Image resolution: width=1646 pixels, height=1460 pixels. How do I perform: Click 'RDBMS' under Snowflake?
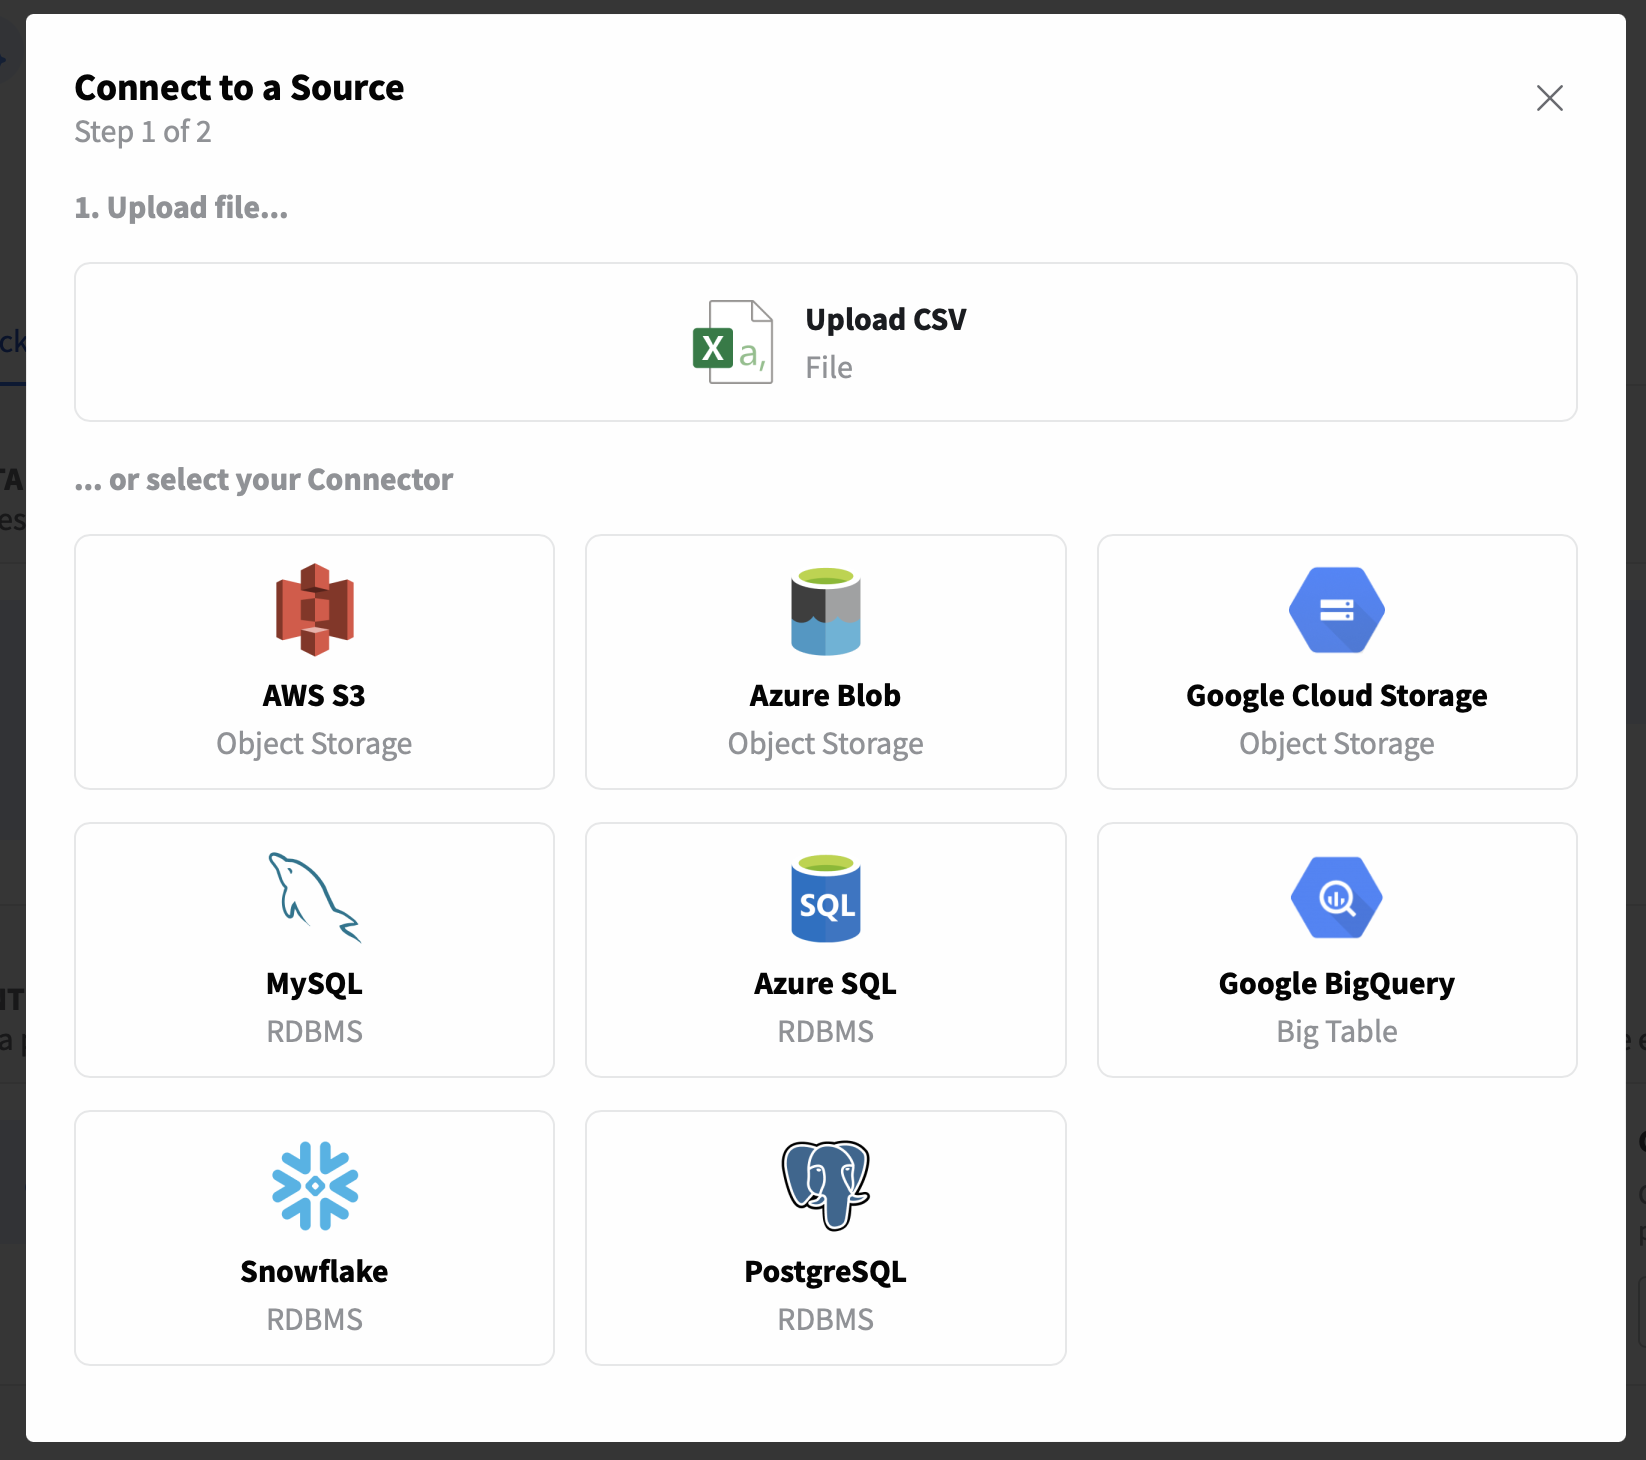314,1319
